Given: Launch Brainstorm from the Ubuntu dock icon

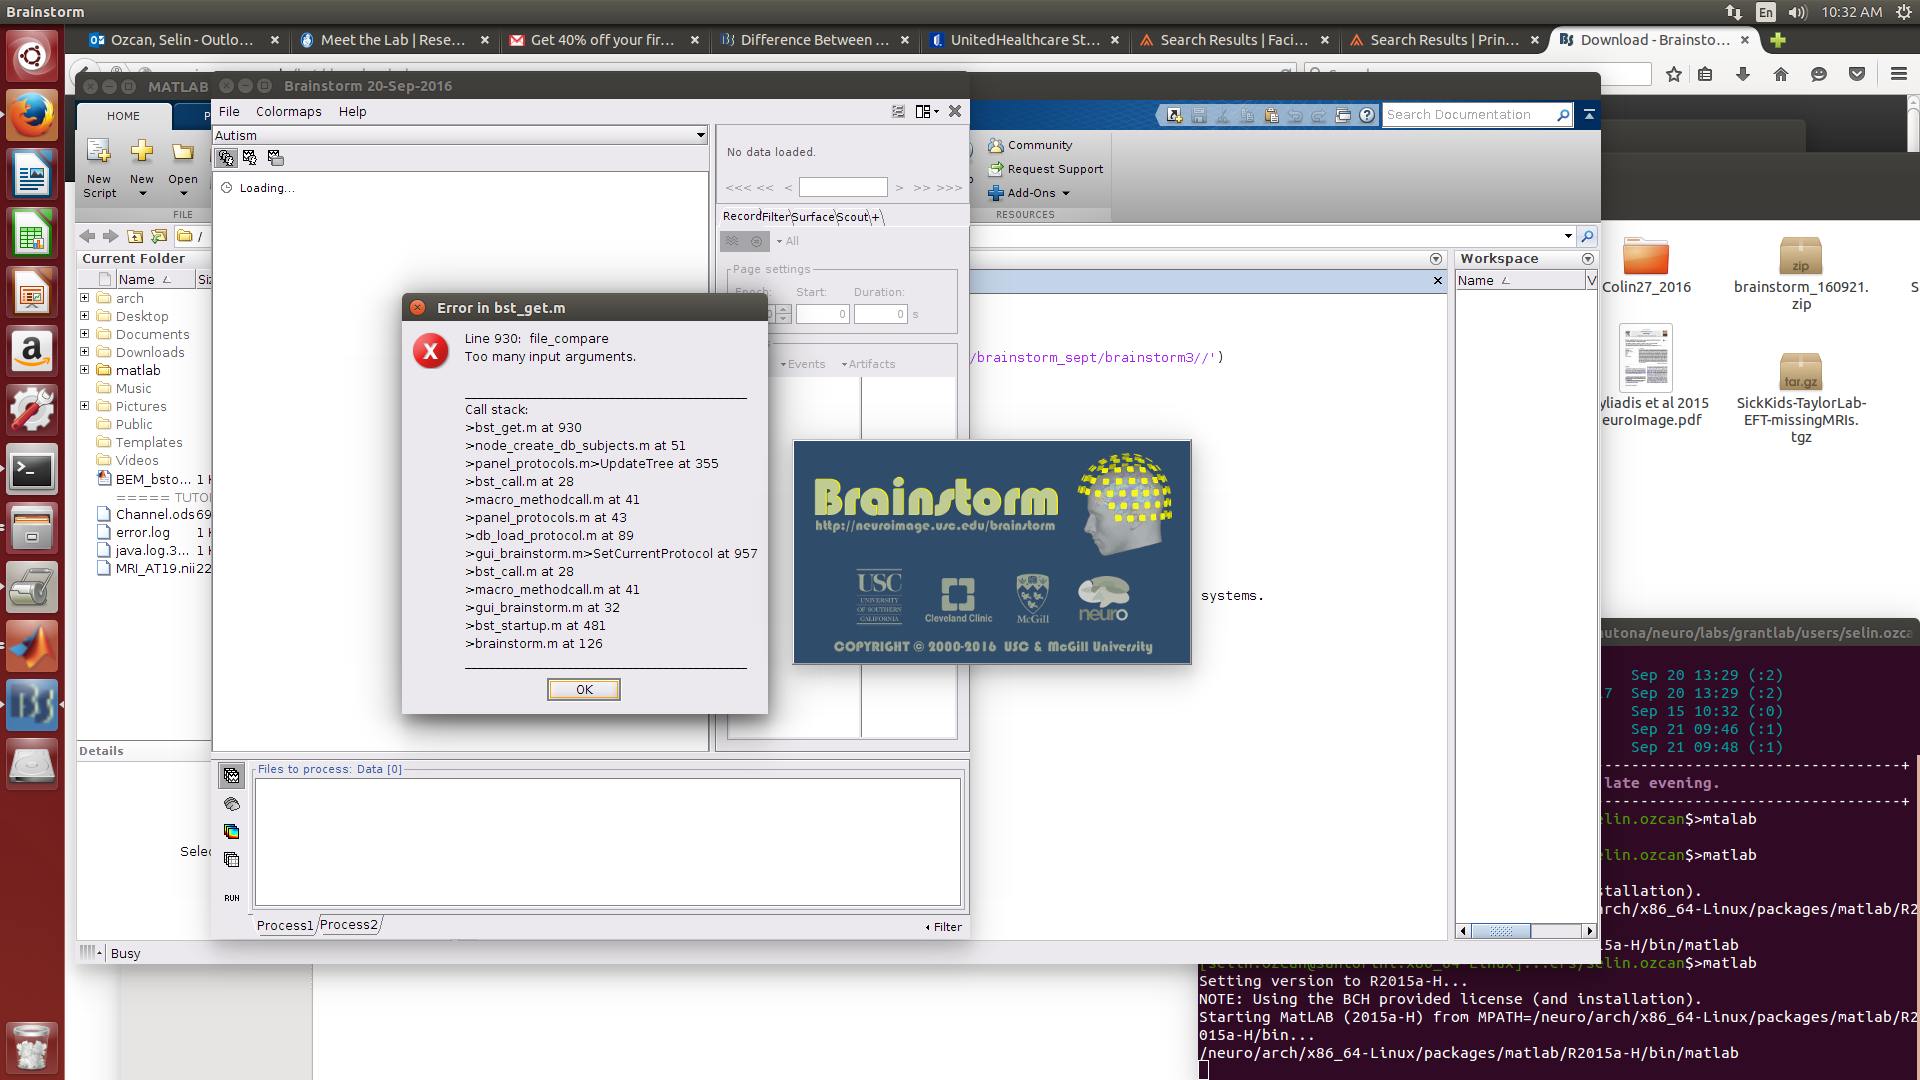Looking at the screenshot, I should pyautogui.click(x=32, y=705).
